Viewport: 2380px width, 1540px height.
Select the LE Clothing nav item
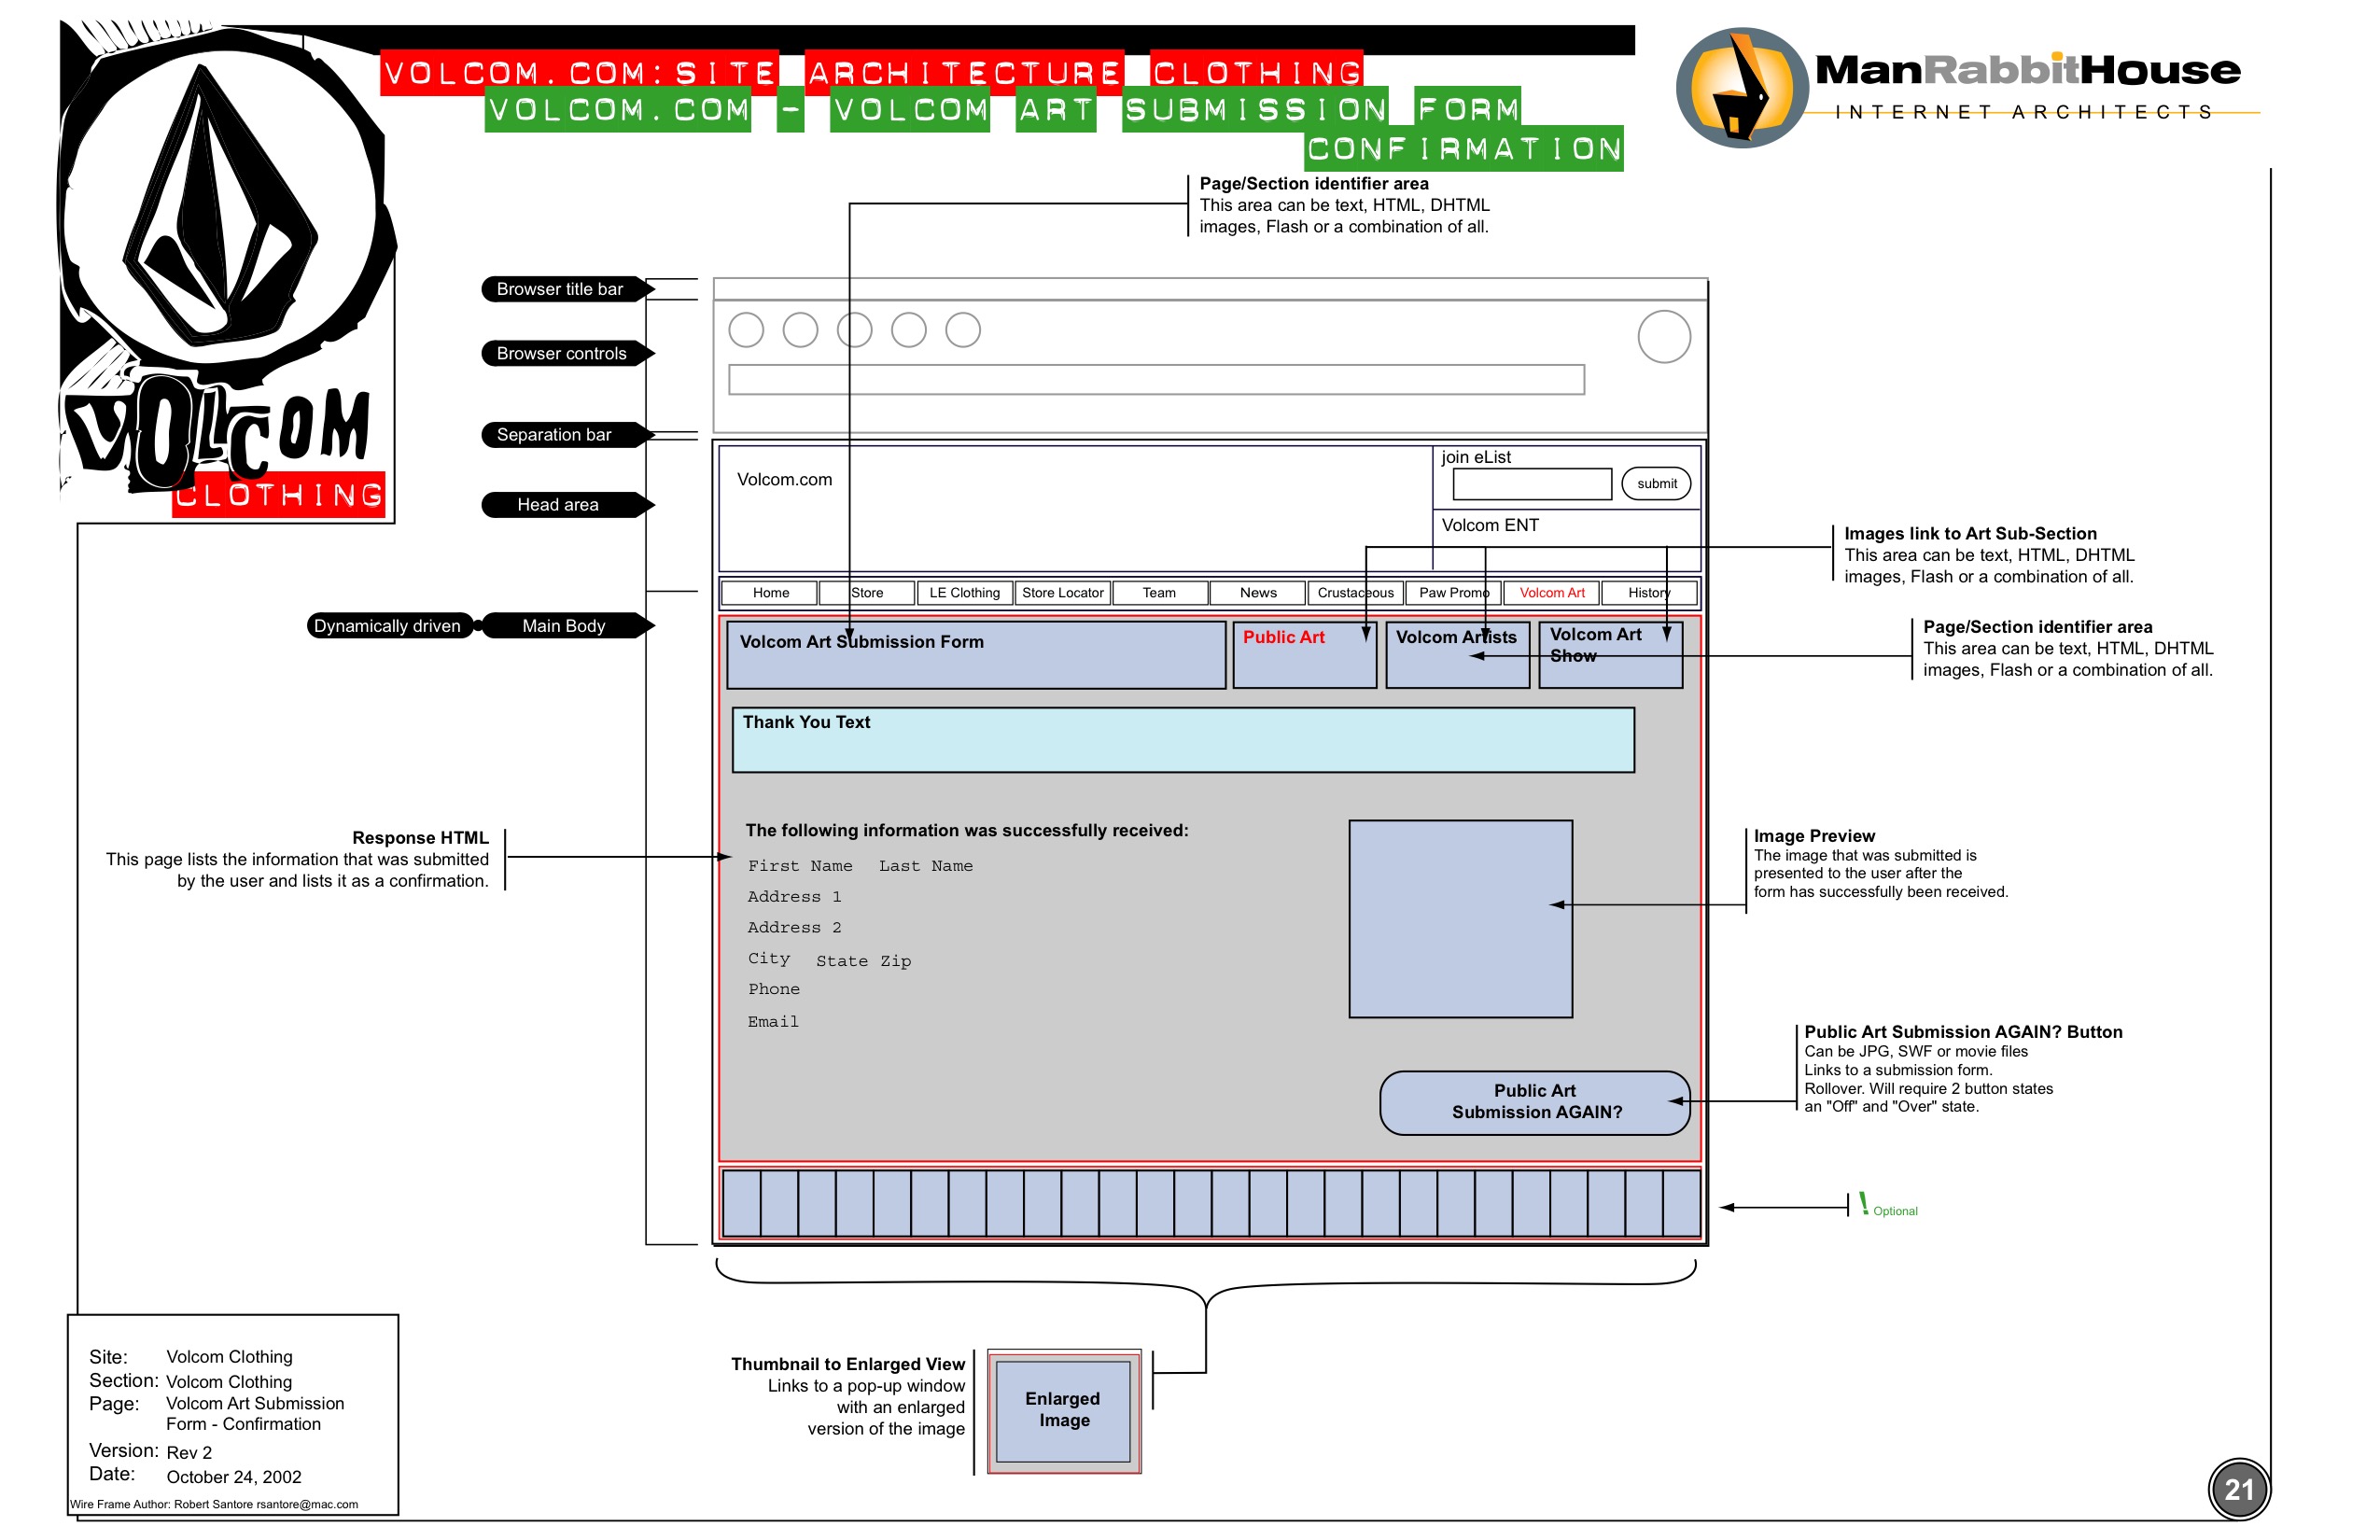click(x=964, y=593)
